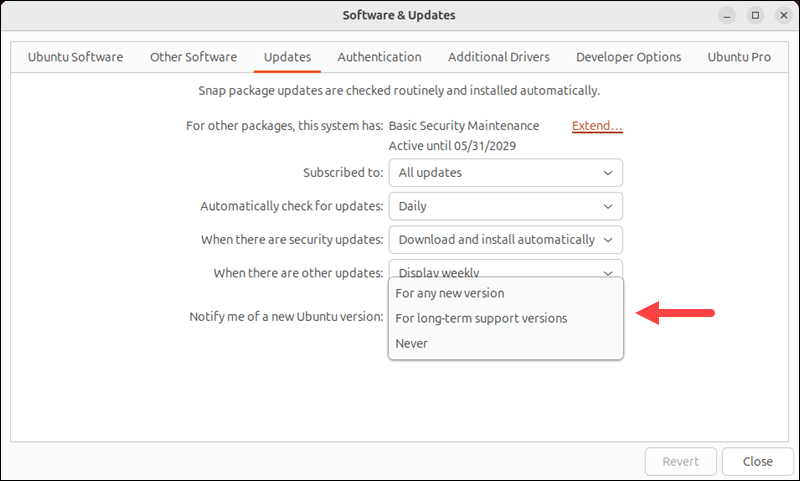The width and height of the screenshot is (800, 481).
Task: Click the Revert button
Action: click(x=681, y=462)
